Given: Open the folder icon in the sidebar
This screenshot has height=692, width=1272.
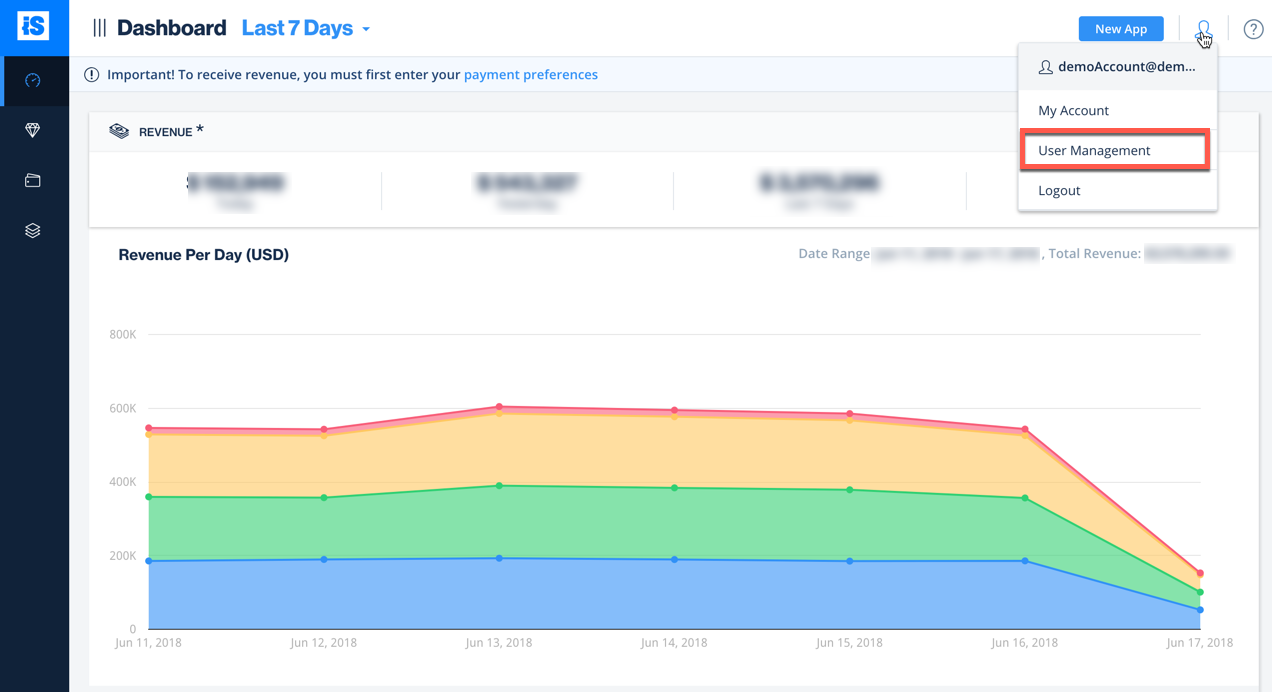Looking at the screenshot, I should 33,181.
